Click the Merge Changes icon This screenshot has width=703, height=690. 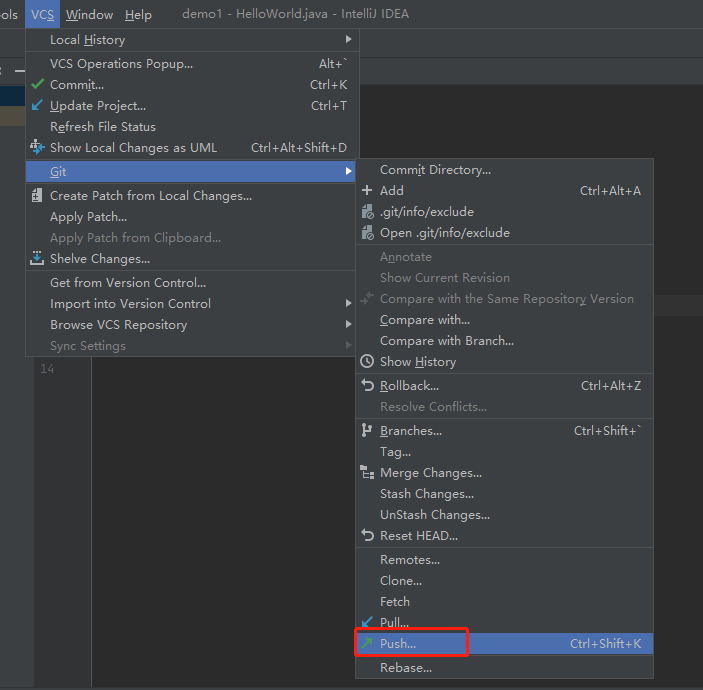click(367, 473)
